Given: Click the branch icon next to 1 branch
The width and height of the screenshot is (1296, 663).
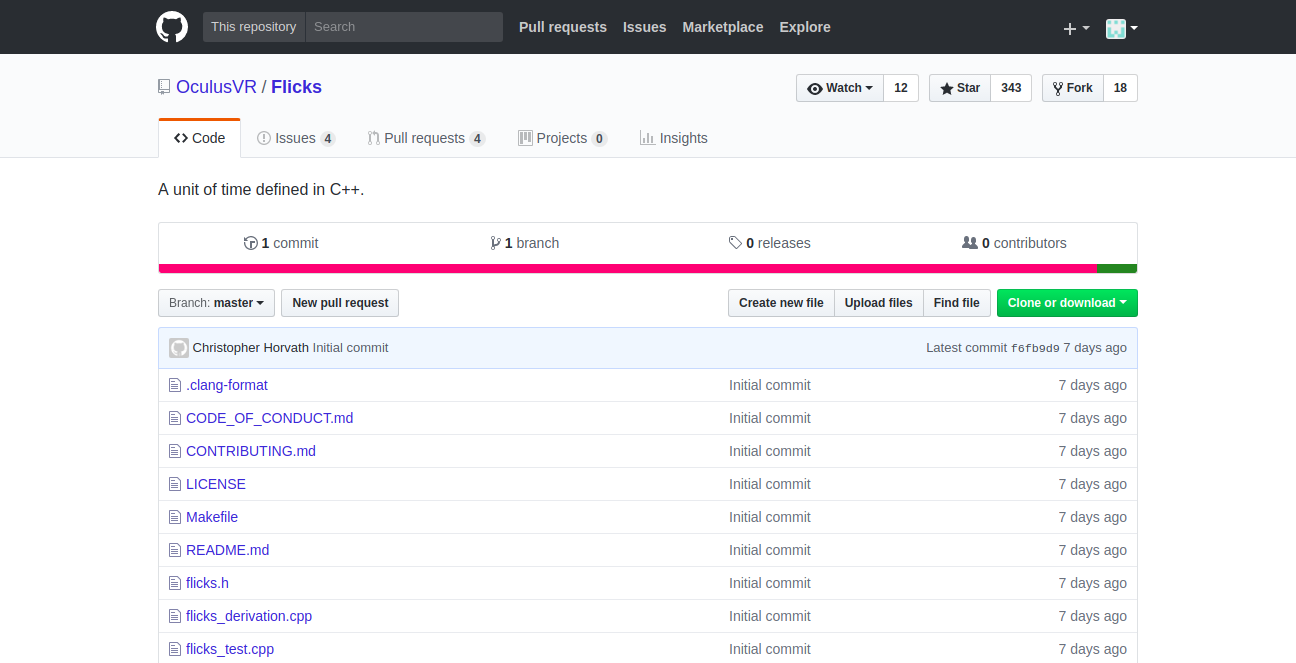Looking at the screenshot, I should click(x=495, y=243).
